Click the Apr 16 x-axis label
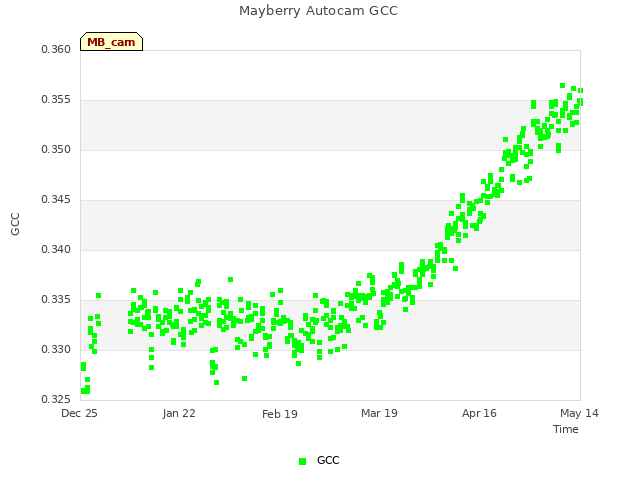Image resolution: width=640 pixels, height=480 pixels. (479, 413)
